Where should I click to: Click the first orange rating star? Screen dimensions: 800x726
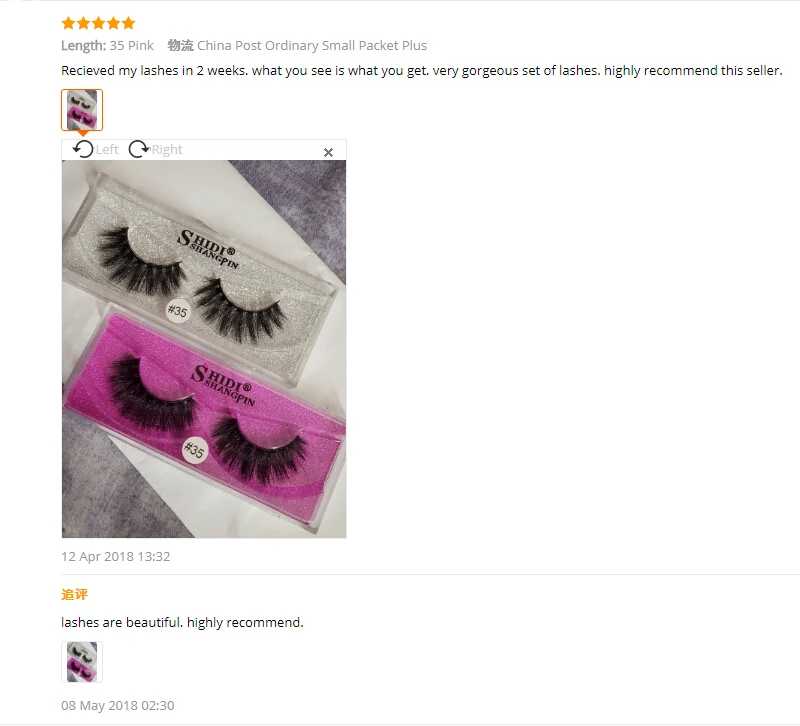(68, 23)
